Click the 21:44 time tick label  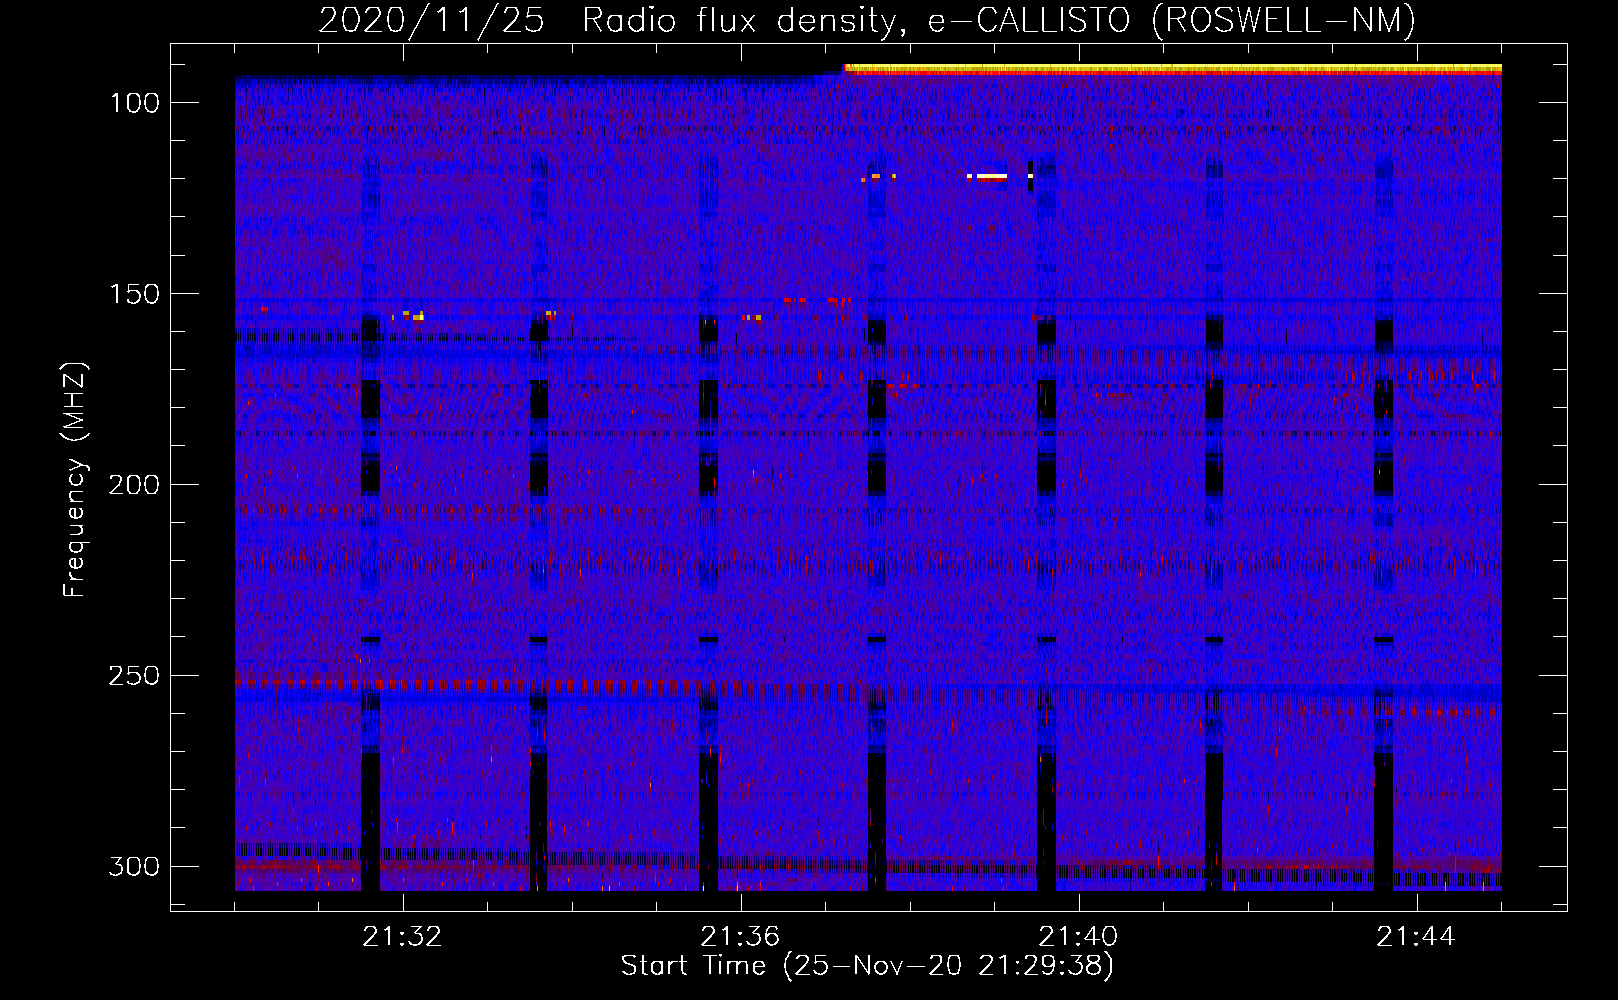point(1416,937)
